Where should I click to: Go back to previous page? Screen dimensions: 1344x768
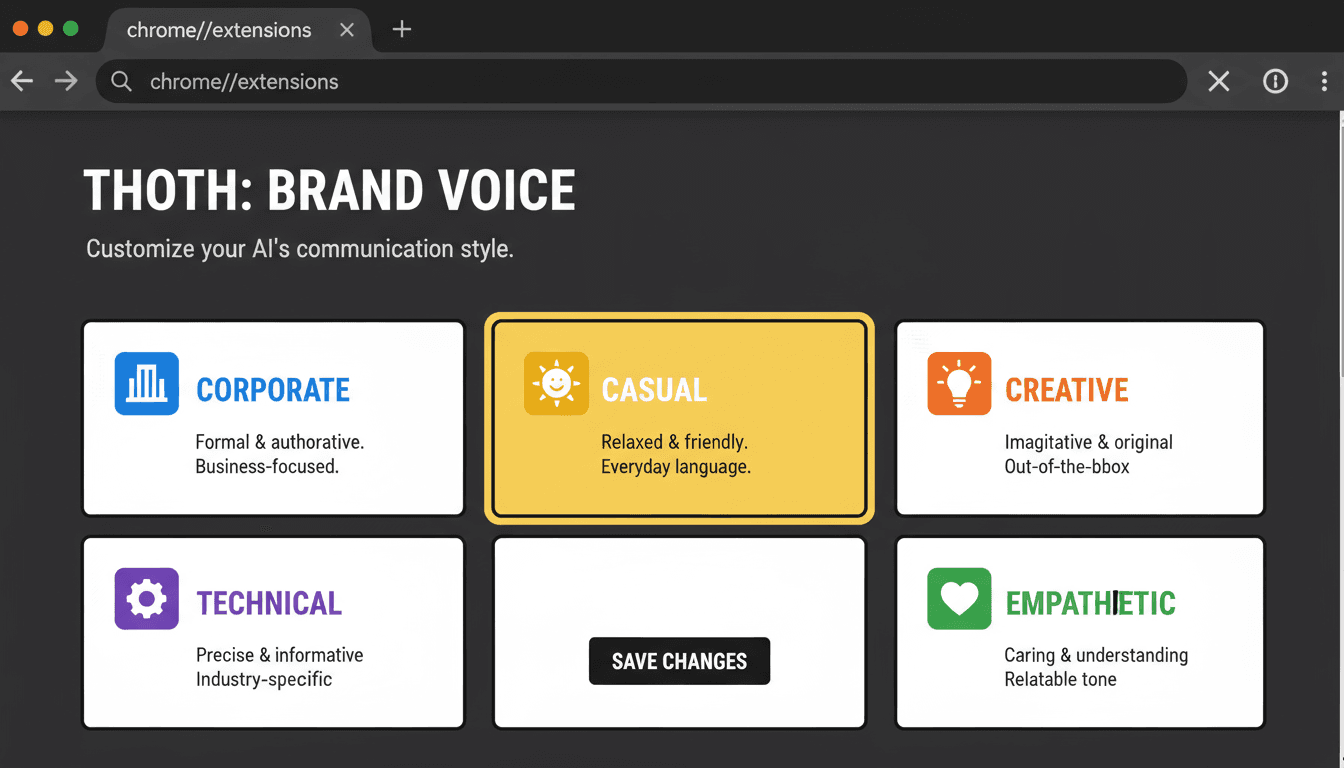[22, 82]
